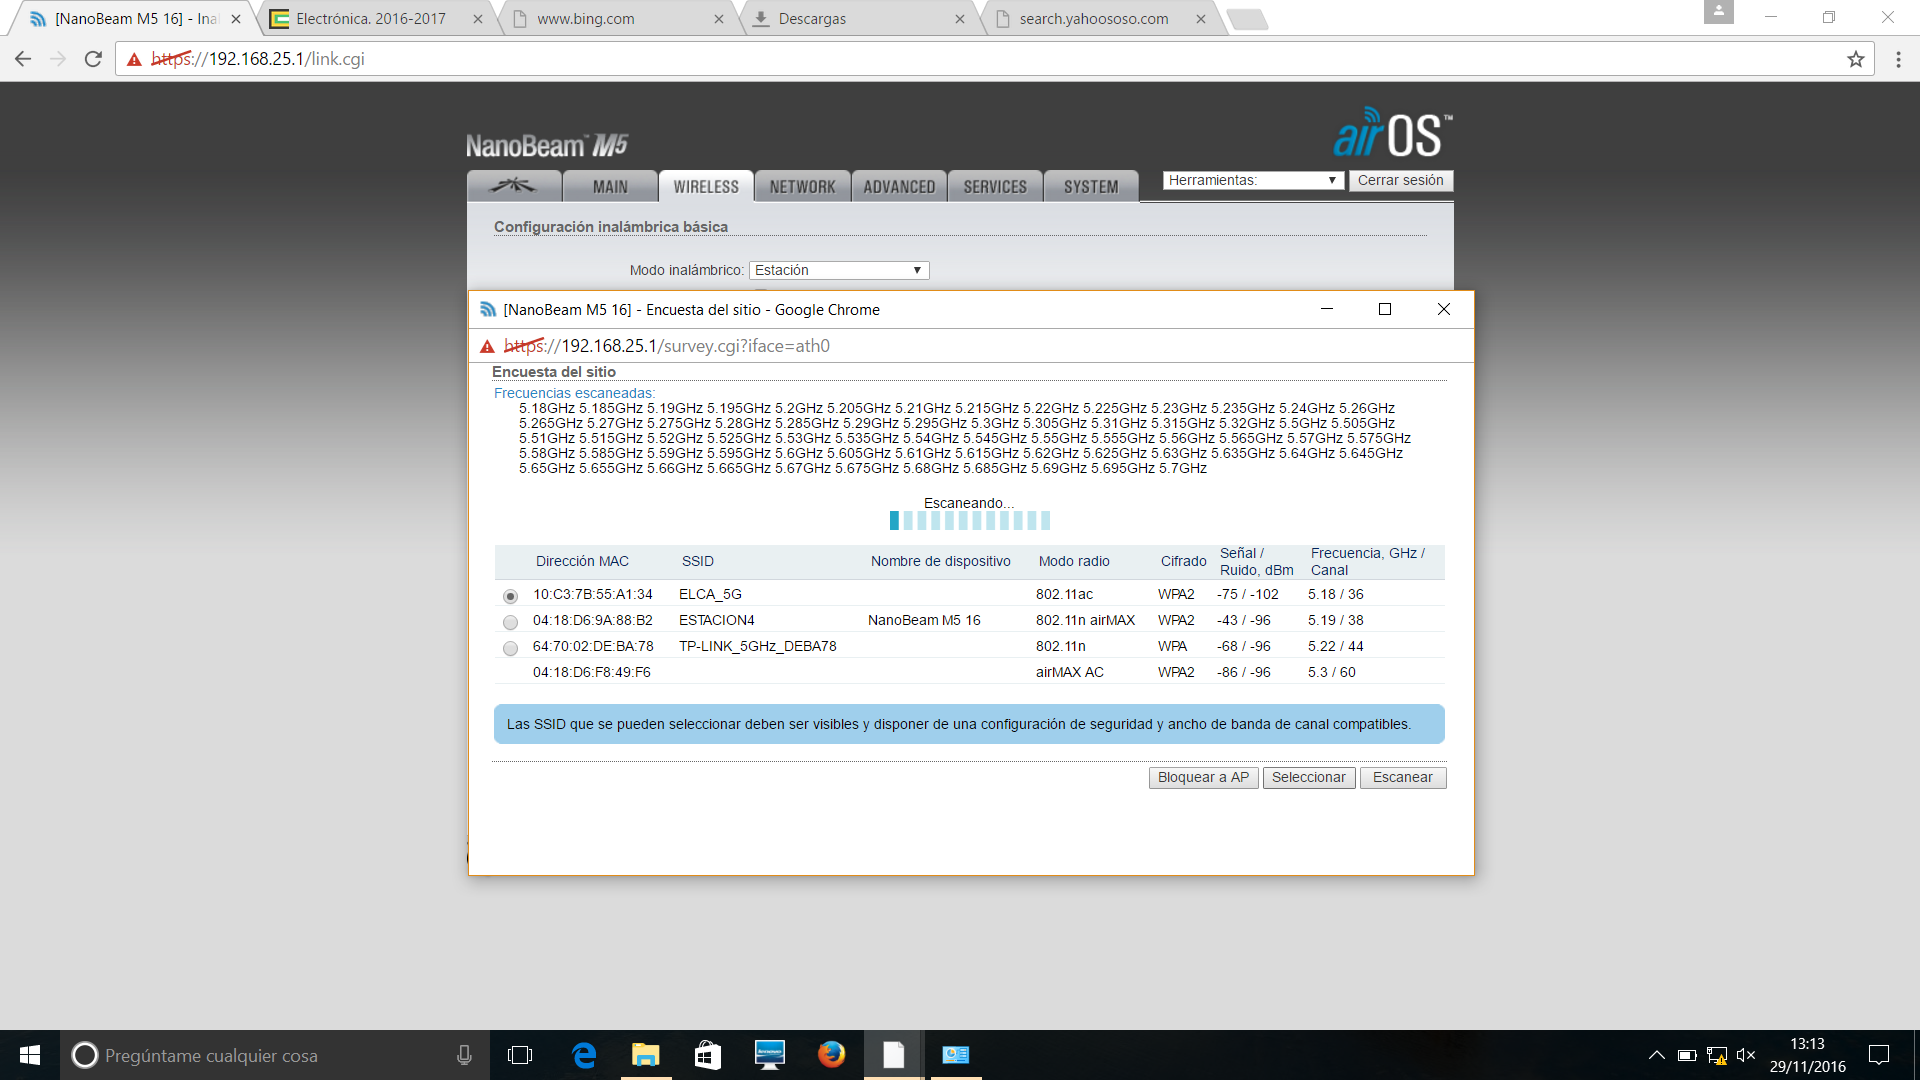
Task: Open a new browser tab
Action: [1246, 19]
